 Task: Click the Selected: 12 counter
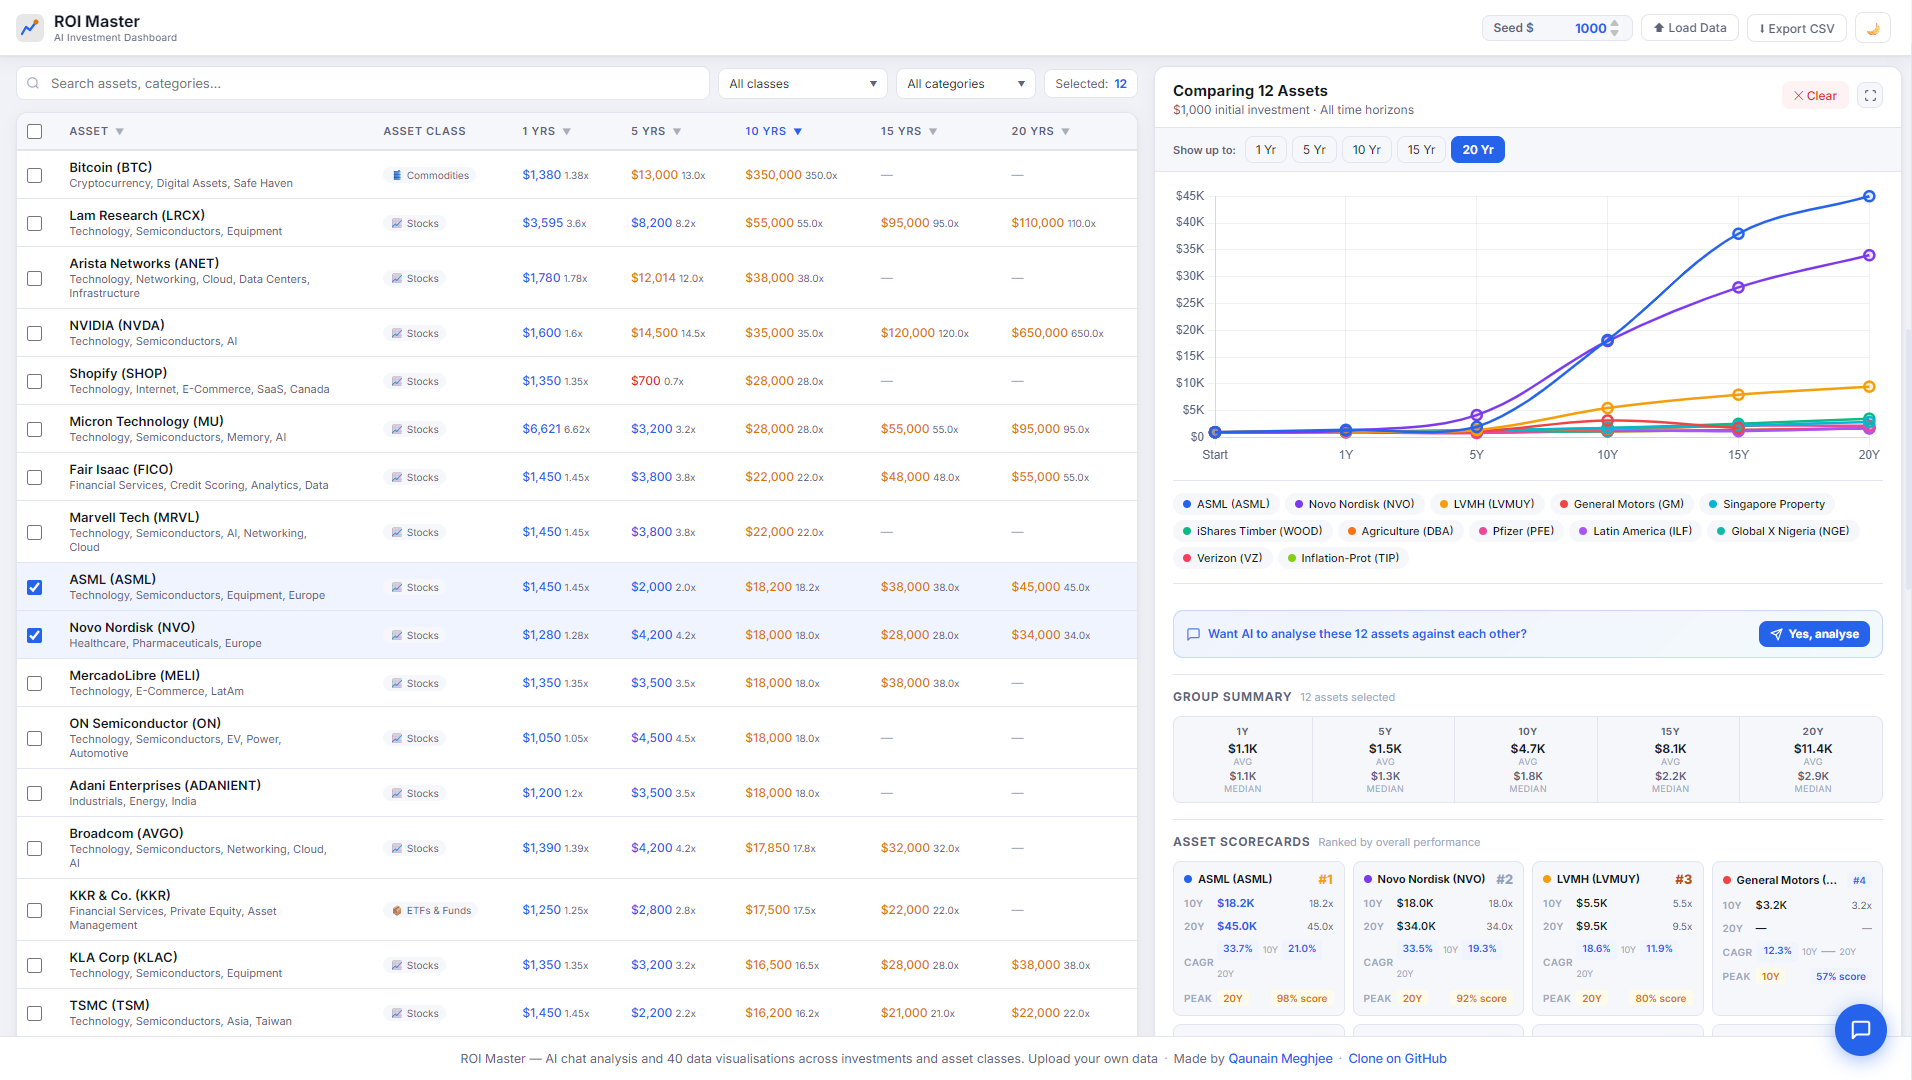click(x=1090, y=84)
